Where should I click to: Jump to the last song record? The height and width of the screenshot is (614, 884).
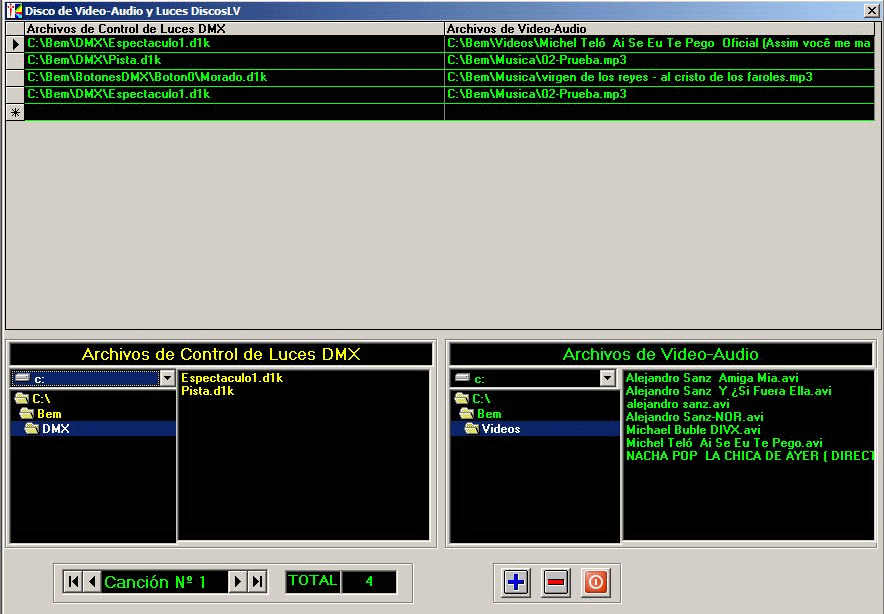[257, 581]
